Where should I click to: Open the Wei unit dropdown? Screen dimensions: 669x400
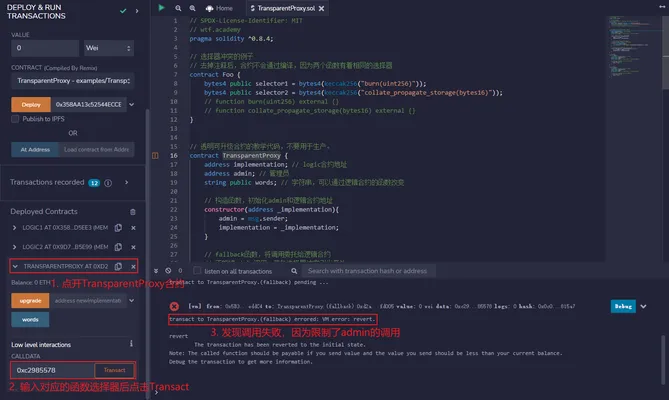pos(108,48)
